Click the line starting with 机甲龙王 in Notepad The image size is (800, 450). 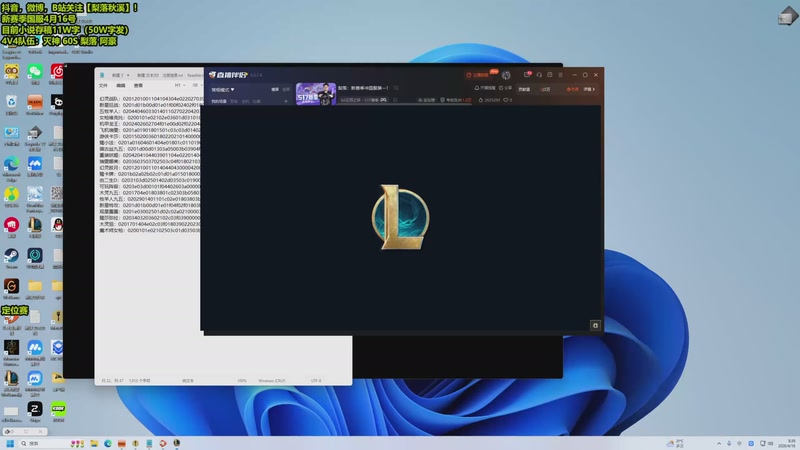tap(150, 123)
